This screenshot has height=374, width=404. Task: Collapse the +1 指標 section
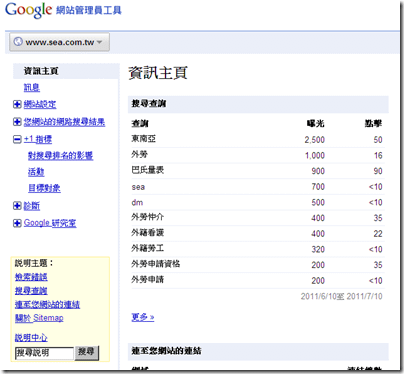[x=17, y=139]
